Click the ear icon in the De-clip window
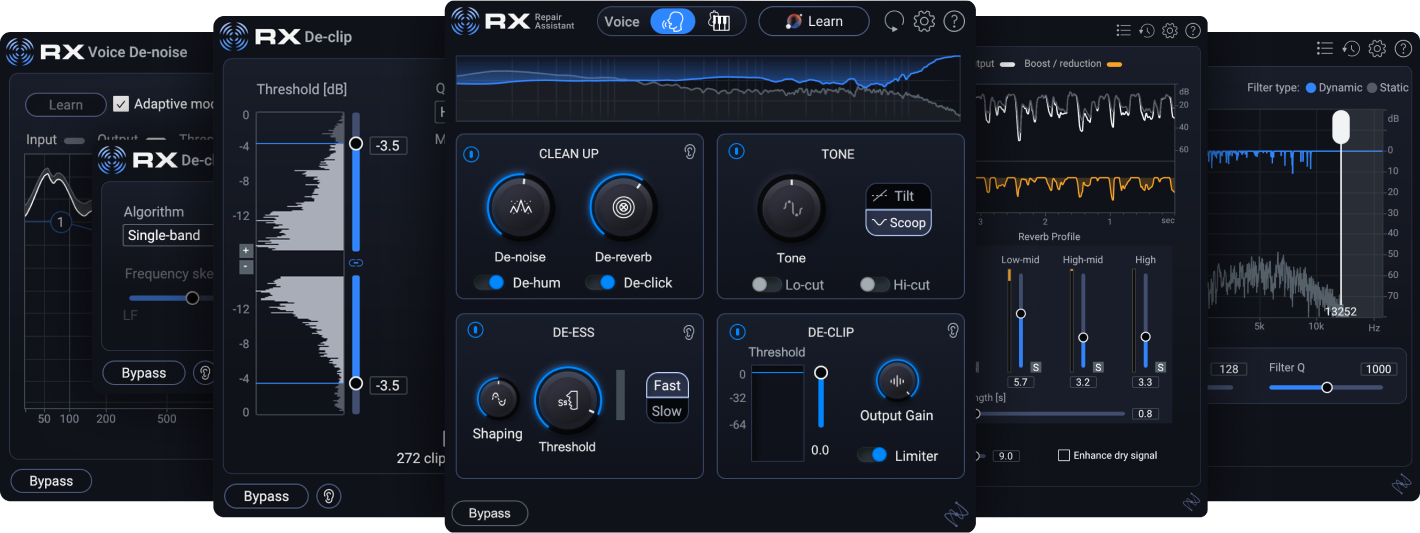1420x533 pixels. click(x=328, y=496)
